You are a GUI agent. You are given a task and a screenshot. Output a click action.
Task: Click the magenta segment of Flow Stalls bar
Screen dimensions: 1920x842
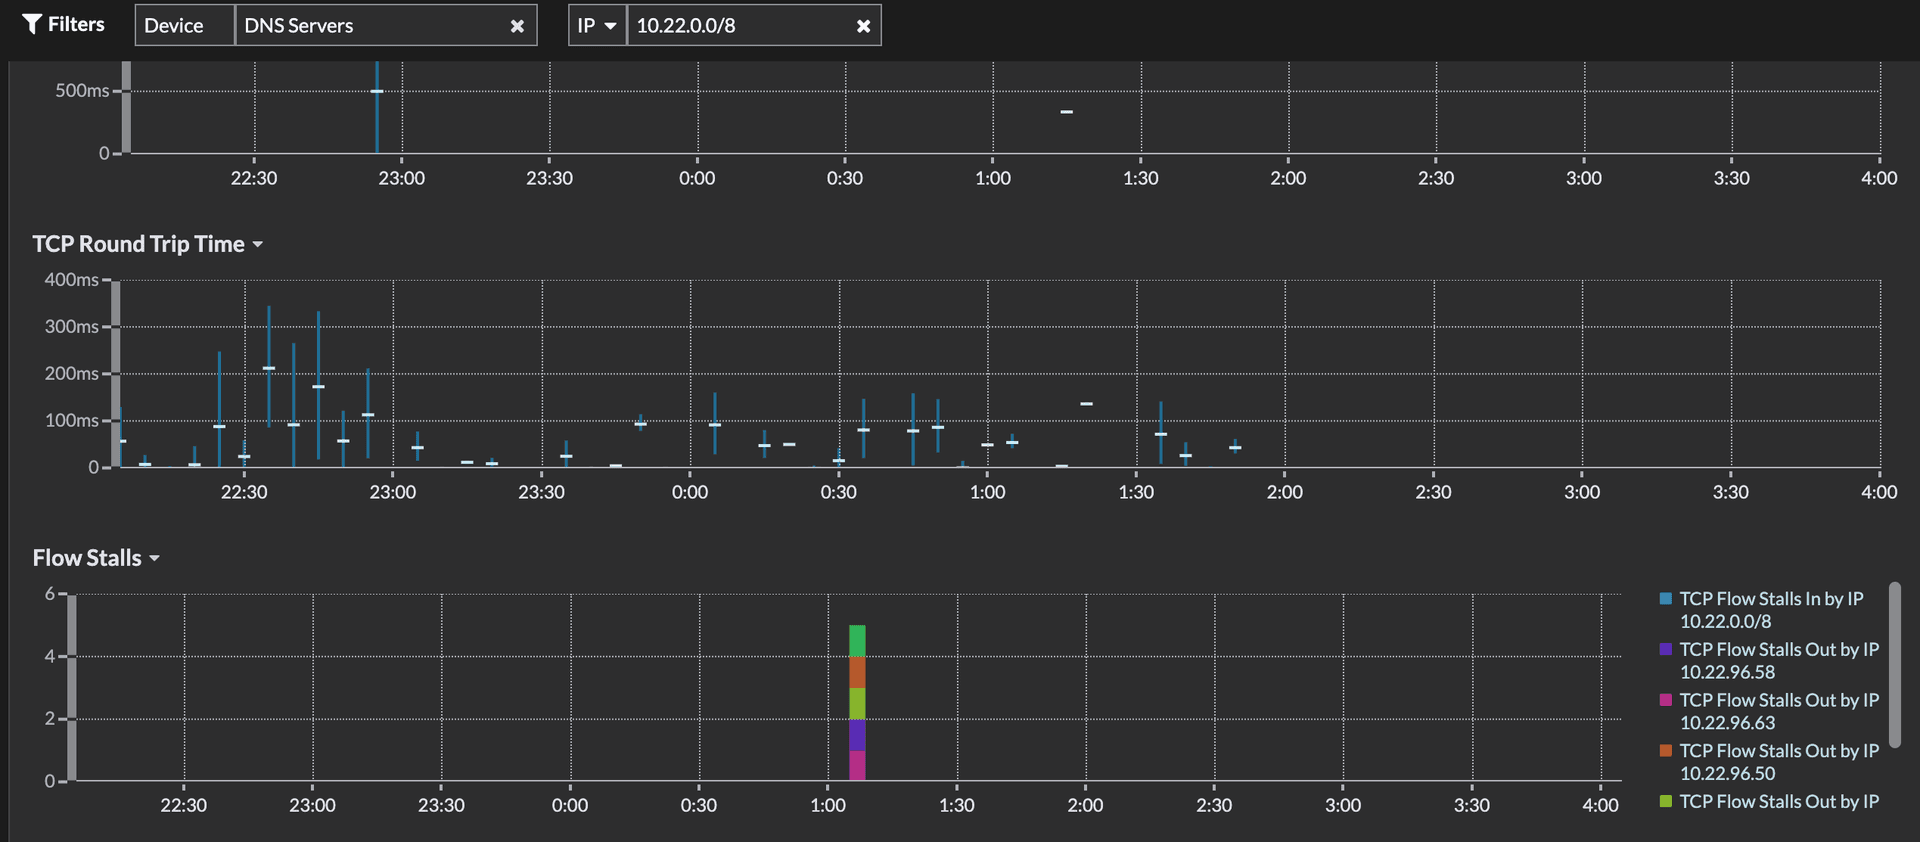click(x=857, y=766)
